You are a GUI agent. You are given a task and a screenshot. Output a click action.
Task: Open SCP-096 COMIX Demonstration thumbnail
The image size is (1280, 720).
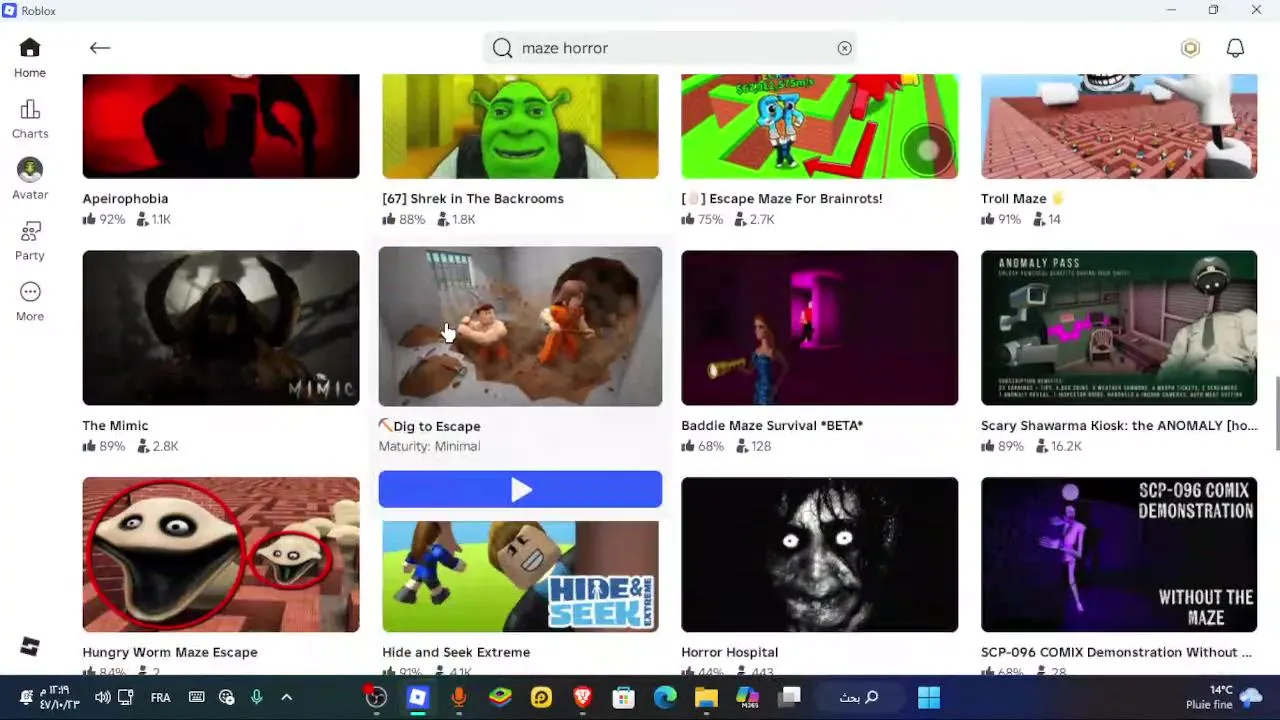[x=1119, y=554]
